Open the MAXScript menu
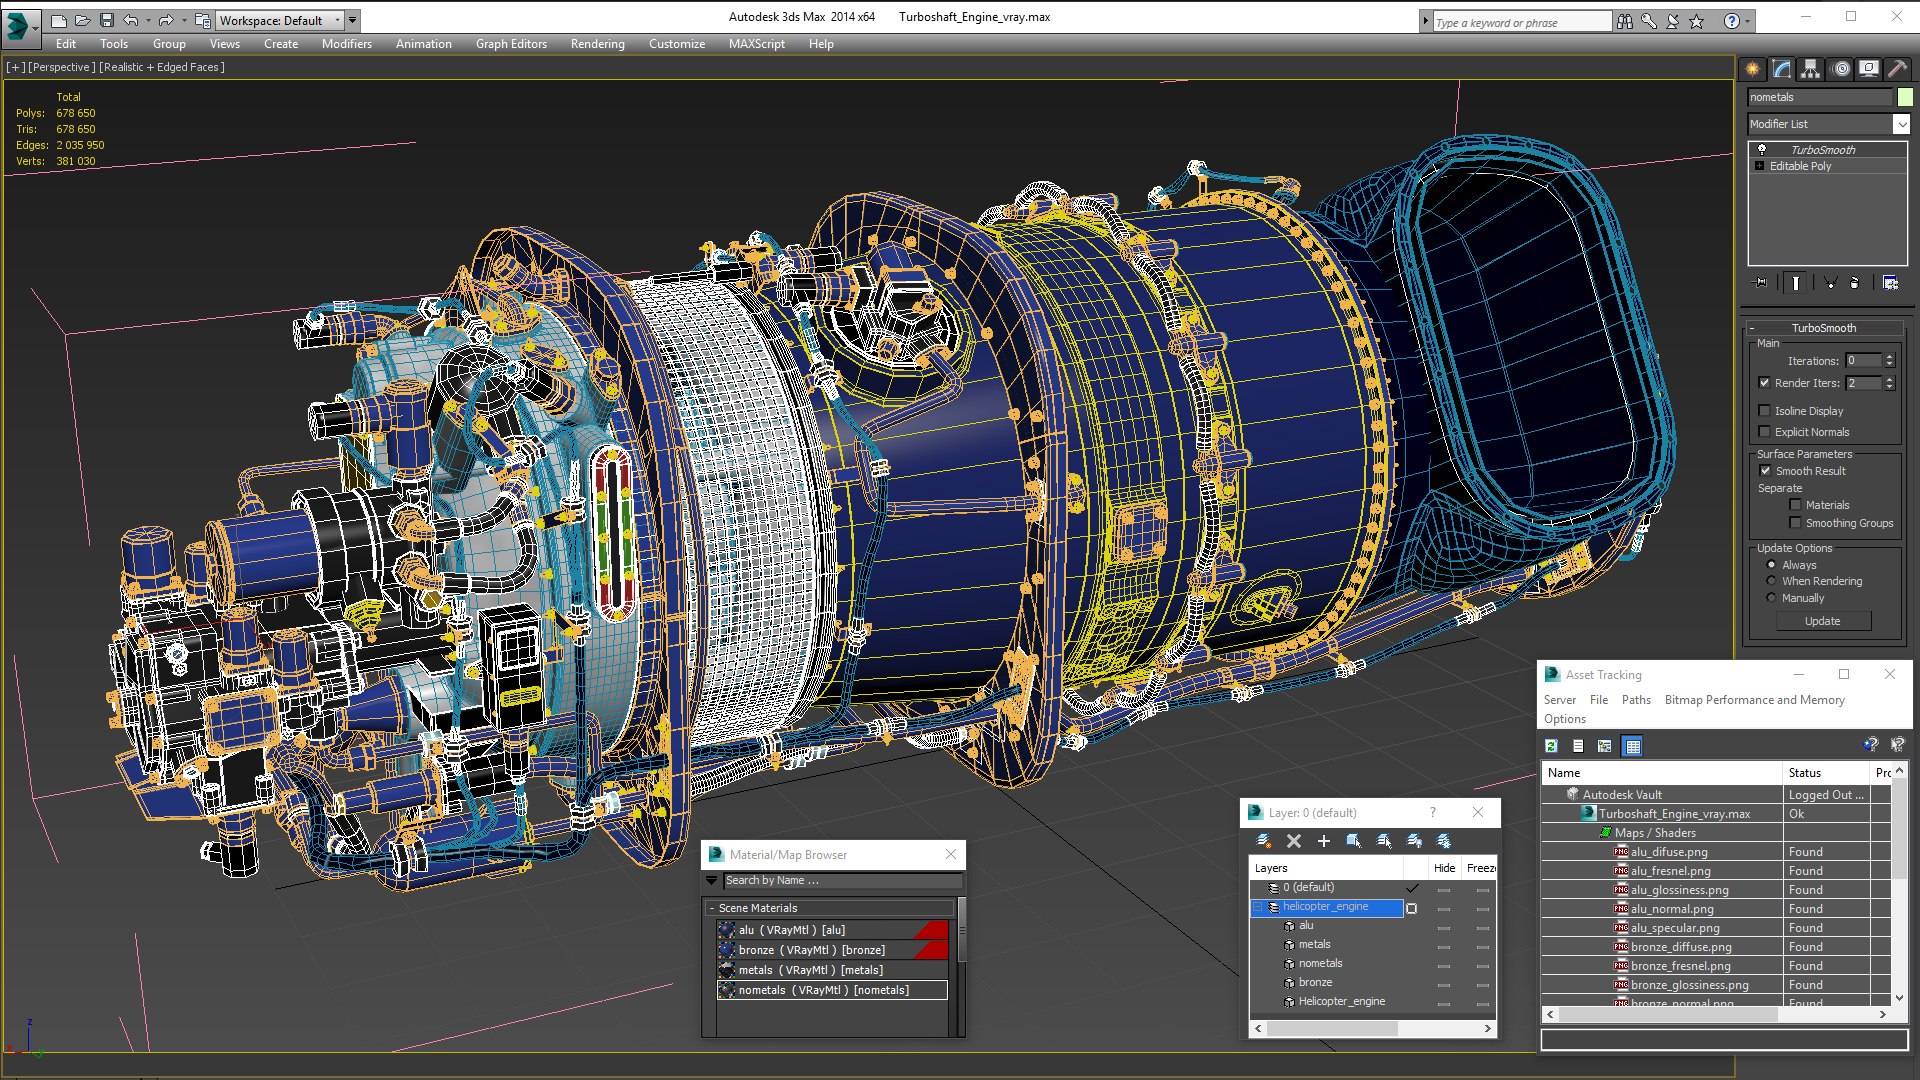1920x1080 pixels. [x=756, y=44]
